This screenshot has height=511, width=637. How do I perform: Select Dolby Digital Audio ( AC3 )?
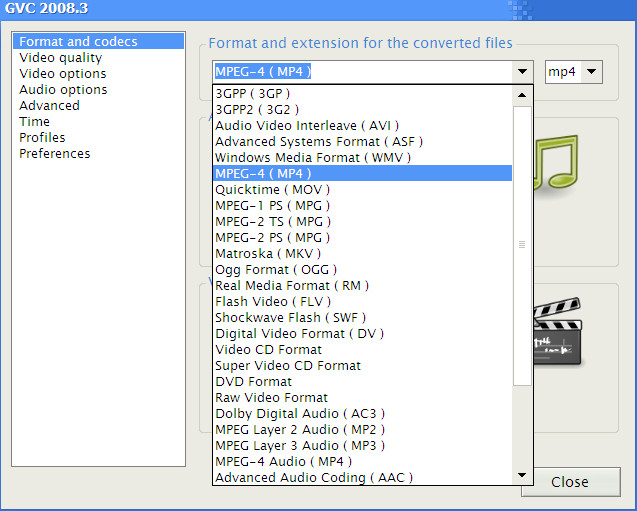(x=362, y=414)
